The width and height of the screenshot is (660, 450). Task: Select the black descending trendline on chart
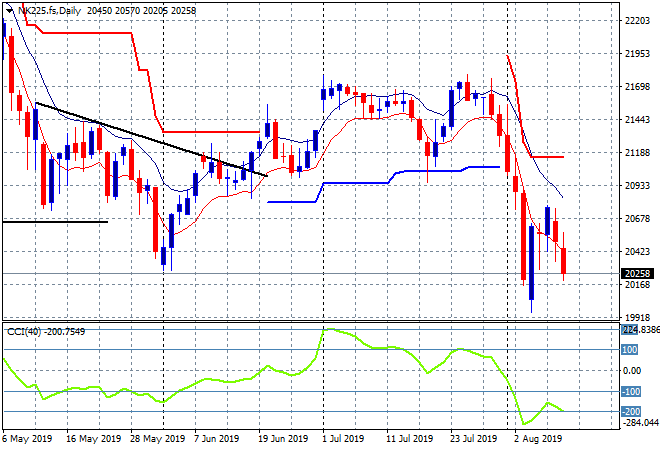click(x=152, y=139)
